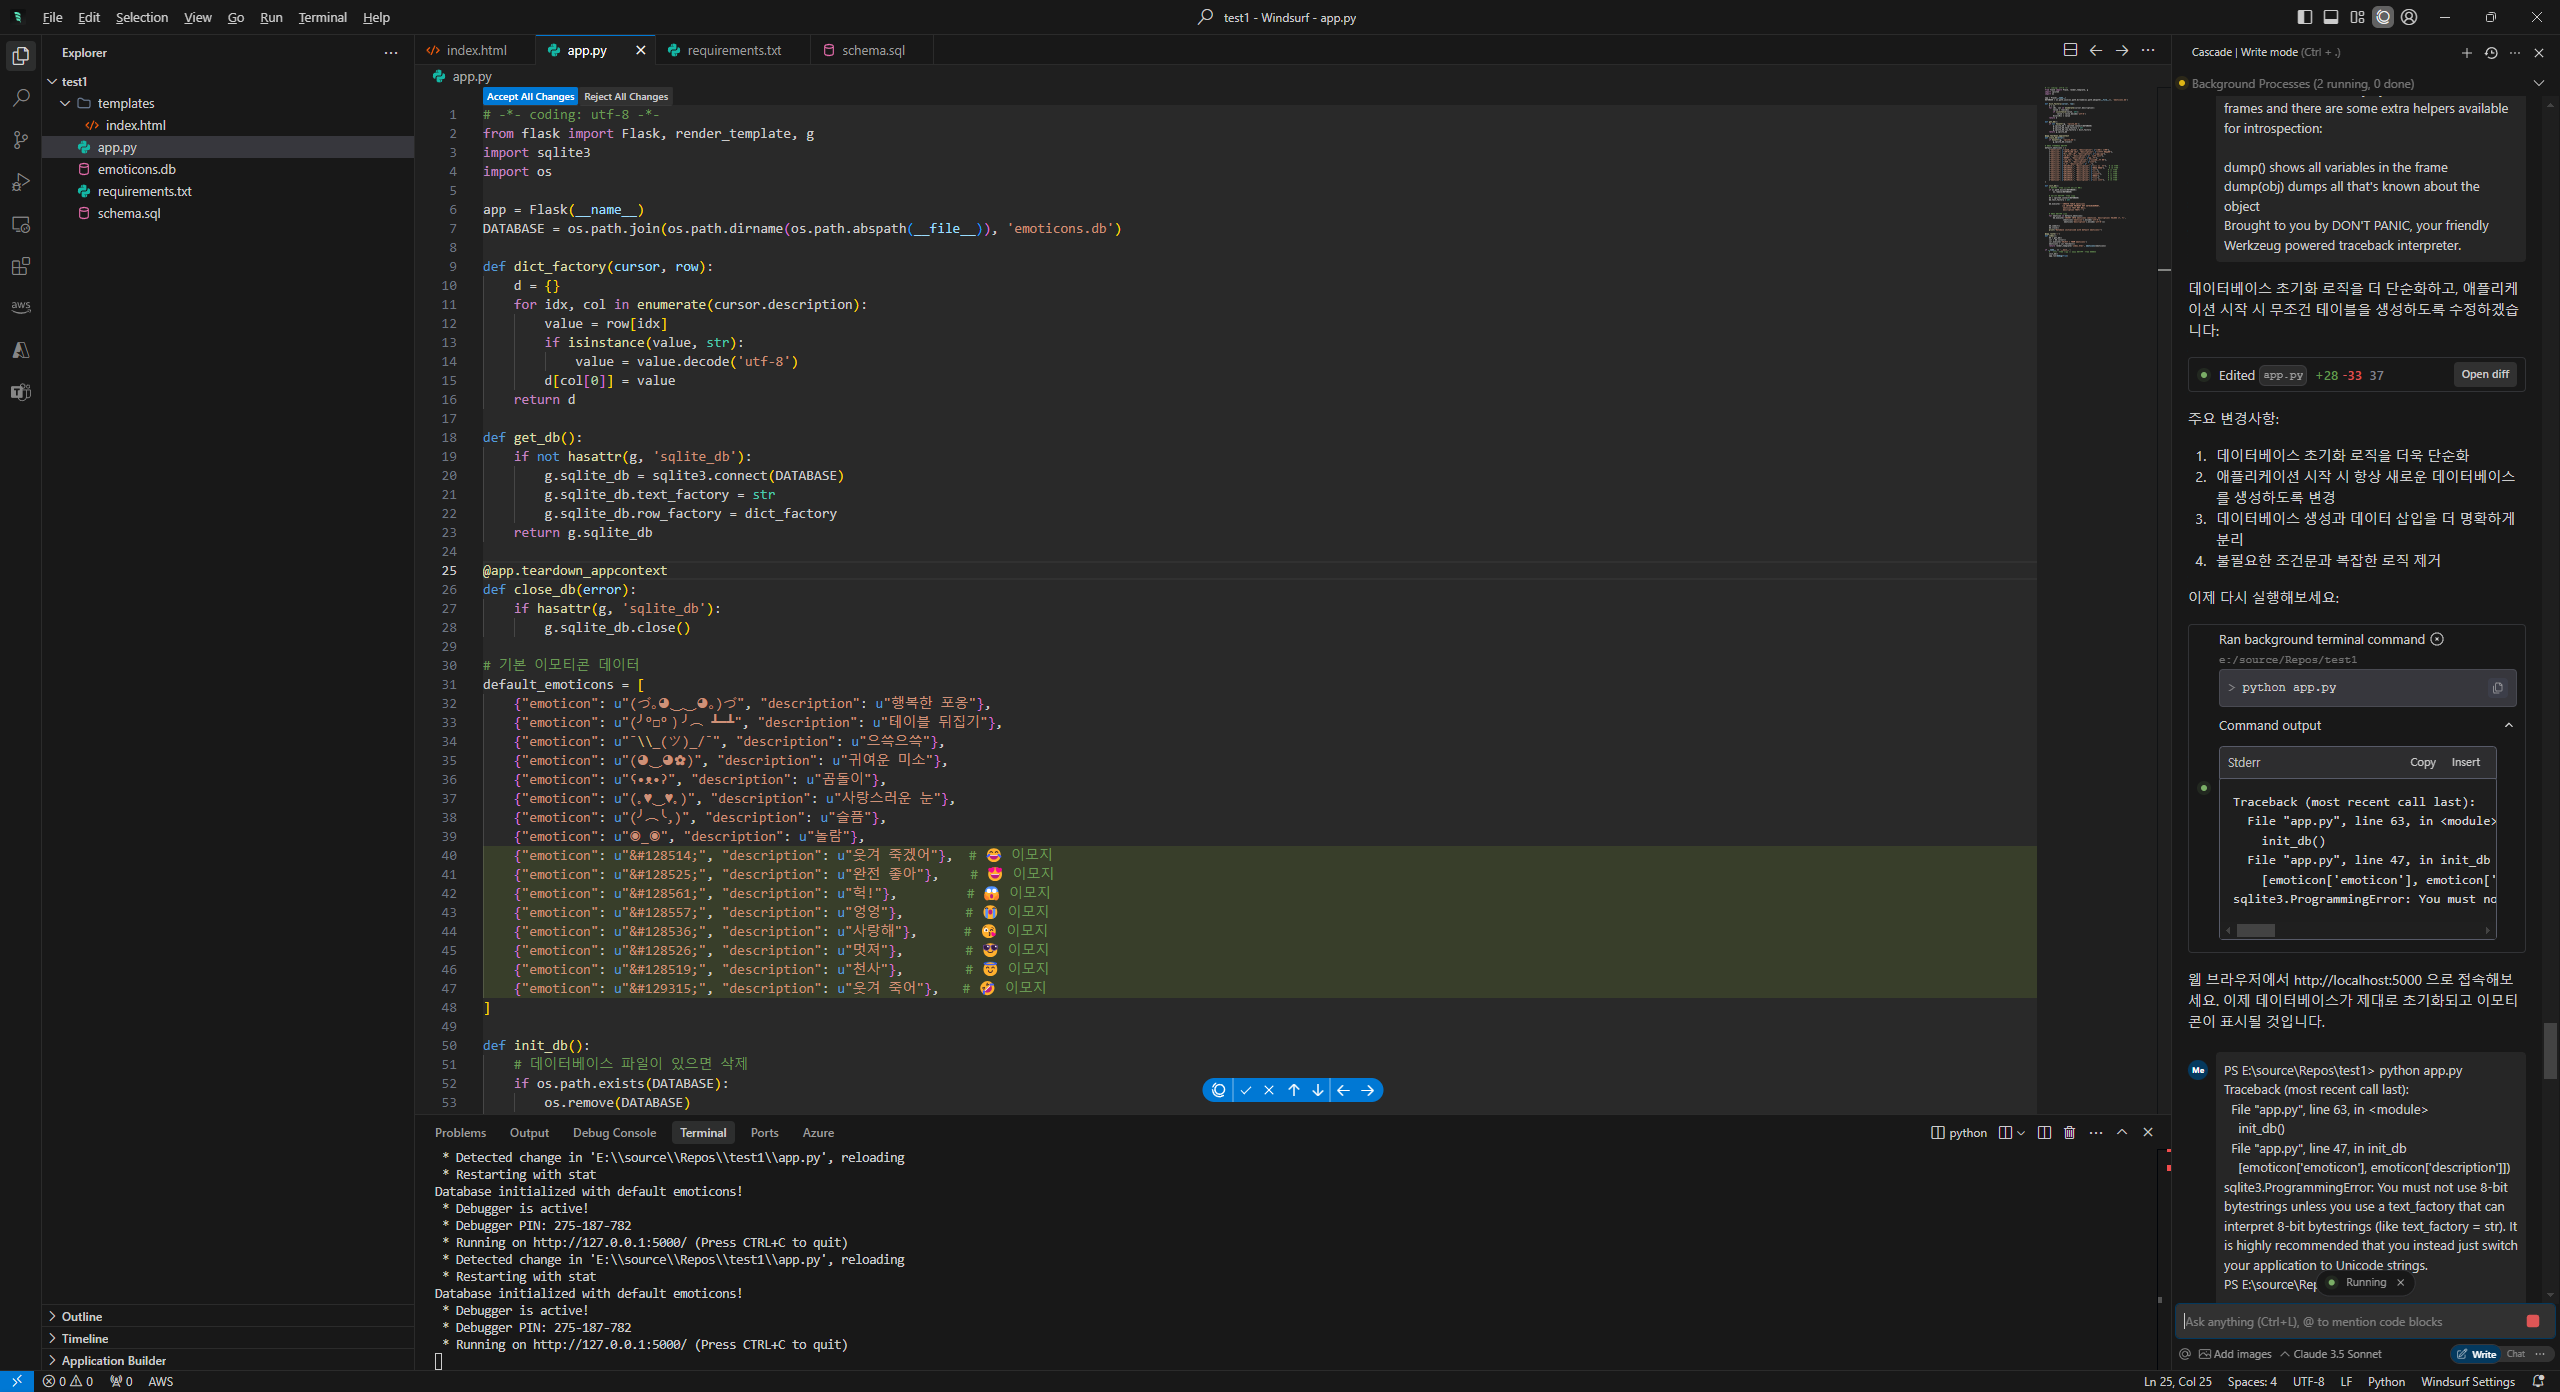
Task: Open the Extensions view in activity bar
Action: 21,266
